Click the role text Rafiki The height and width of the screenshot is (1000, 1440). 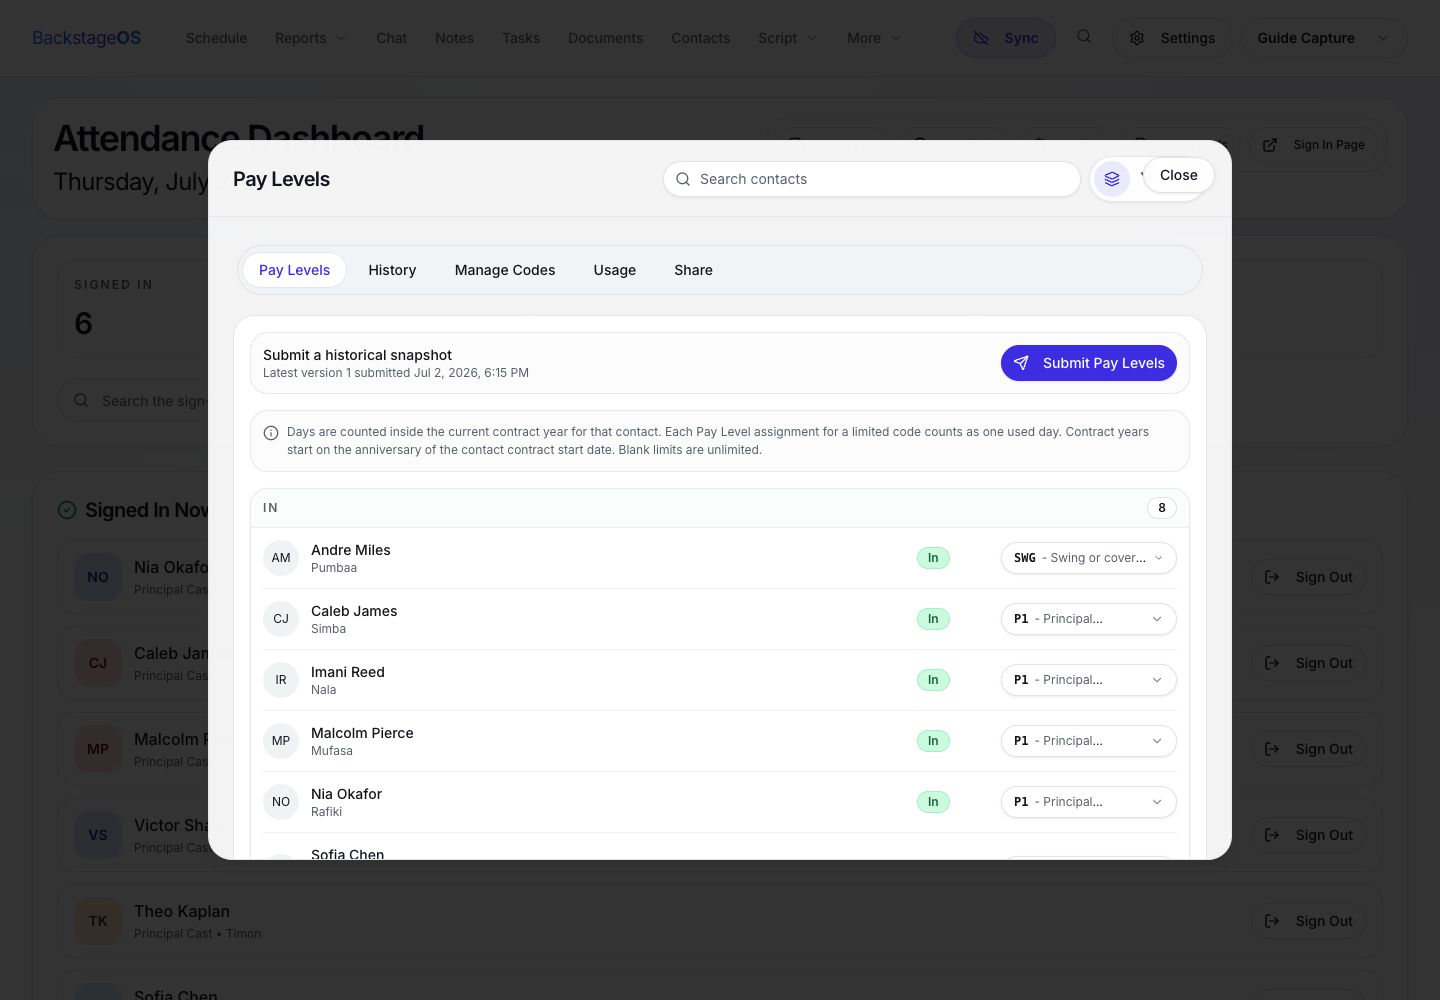coord(326,812)
